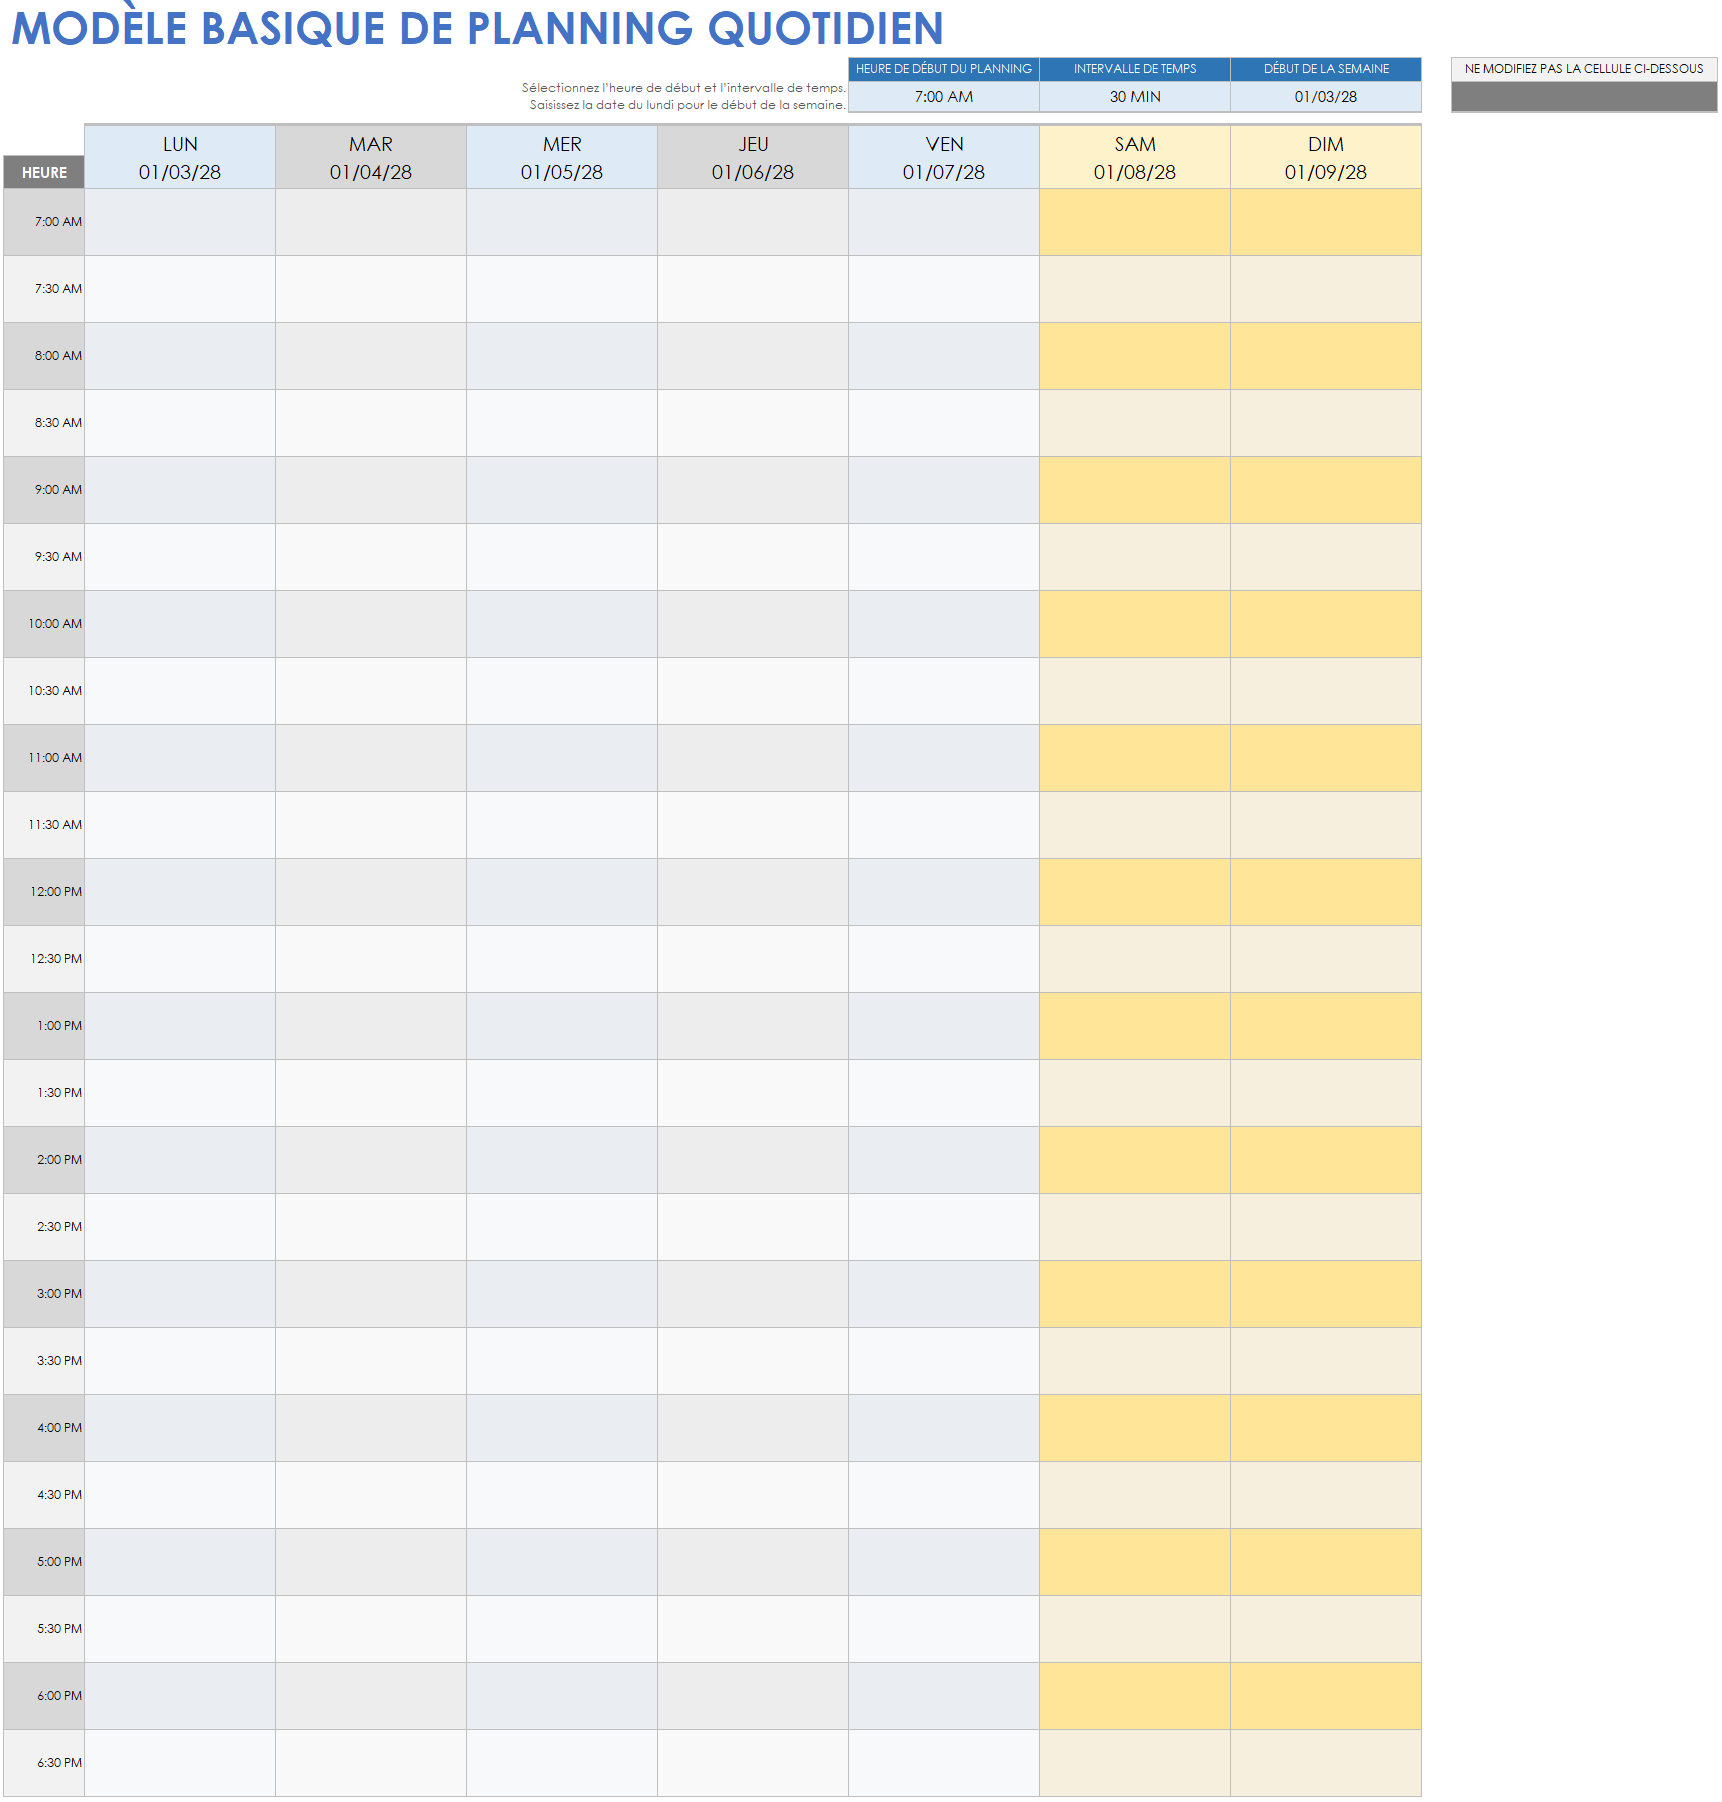This screenshot has width=1722, height=1802.
Task: Click the 11:30 AM time label
Action: pos(44,825)
